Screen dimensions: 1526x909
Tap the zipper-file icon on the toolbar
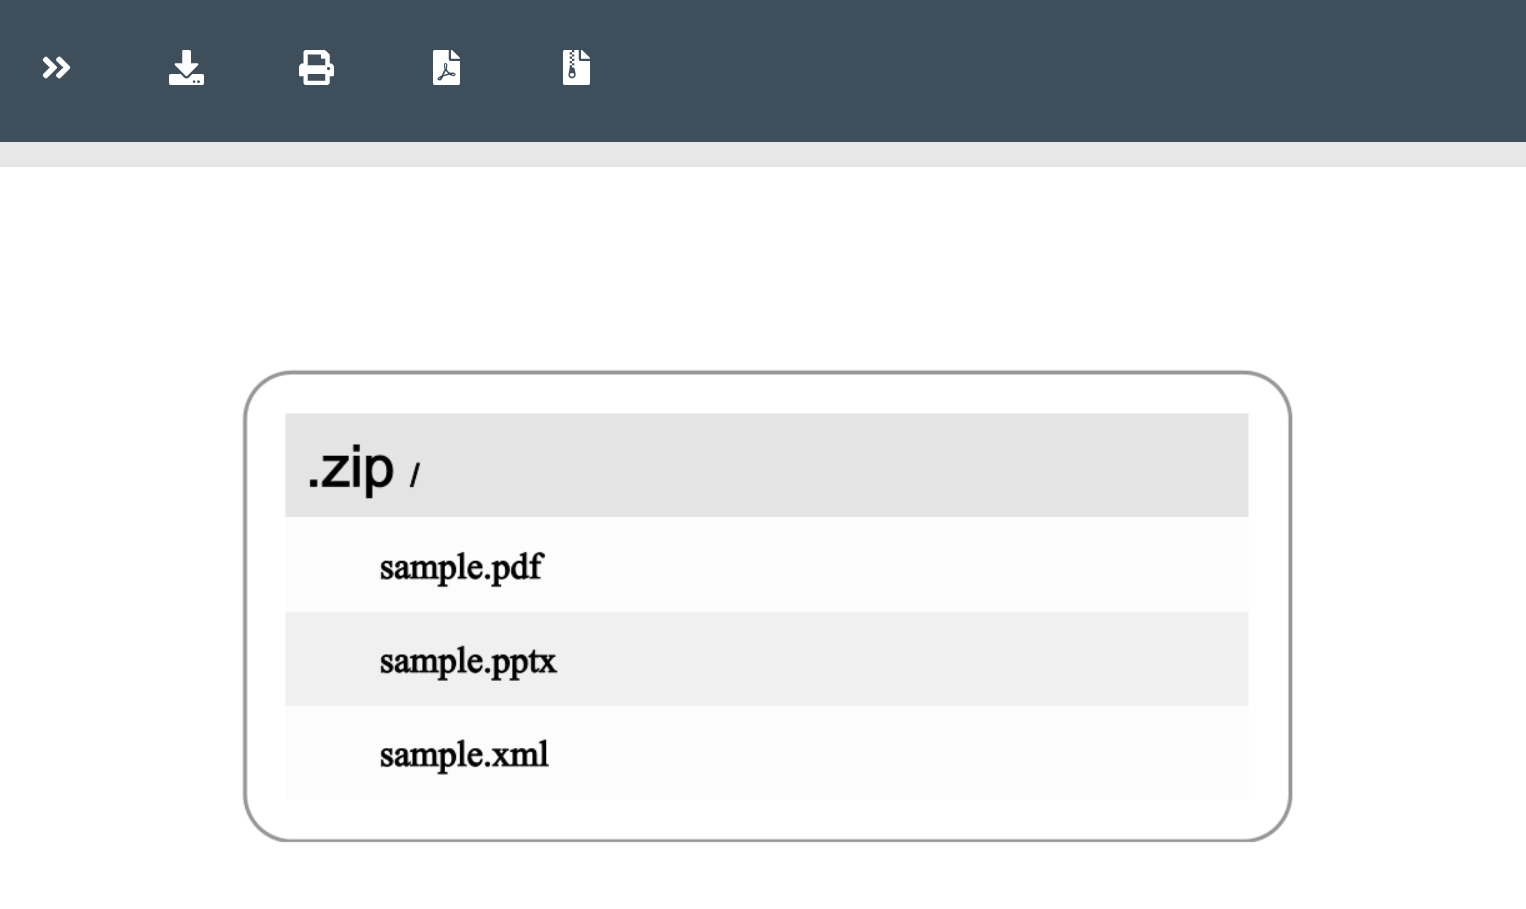576,68
